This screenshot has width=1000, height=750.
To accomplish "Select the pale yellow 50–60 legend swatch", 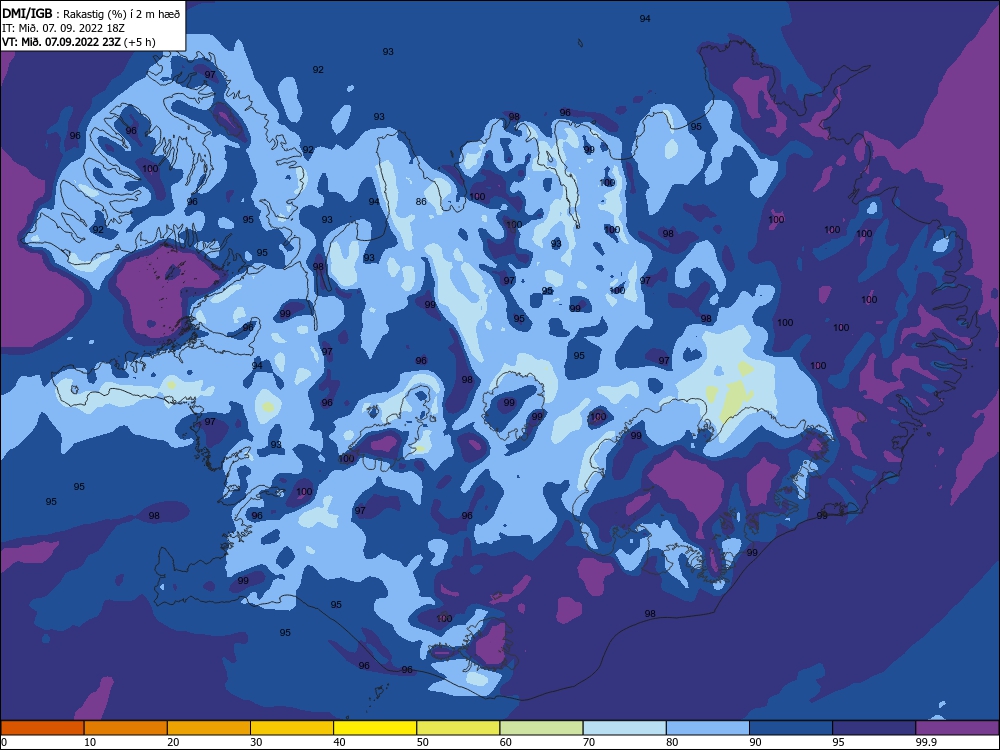I will [458, 728].
